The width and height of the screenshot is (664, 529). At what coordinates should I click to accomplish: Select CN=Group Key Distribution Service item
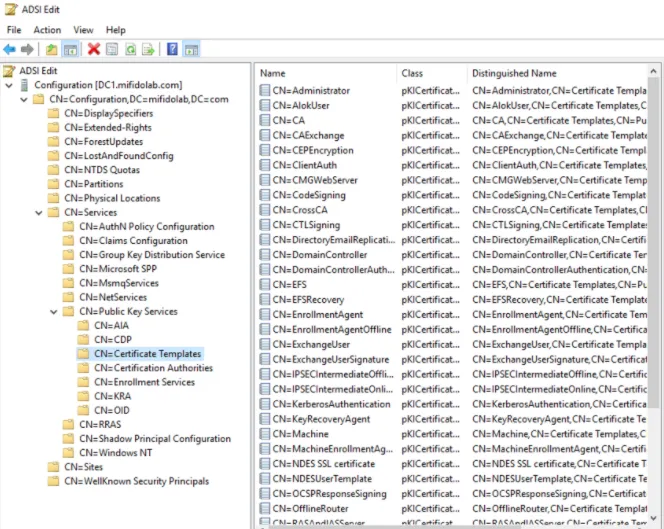[152, 255]
